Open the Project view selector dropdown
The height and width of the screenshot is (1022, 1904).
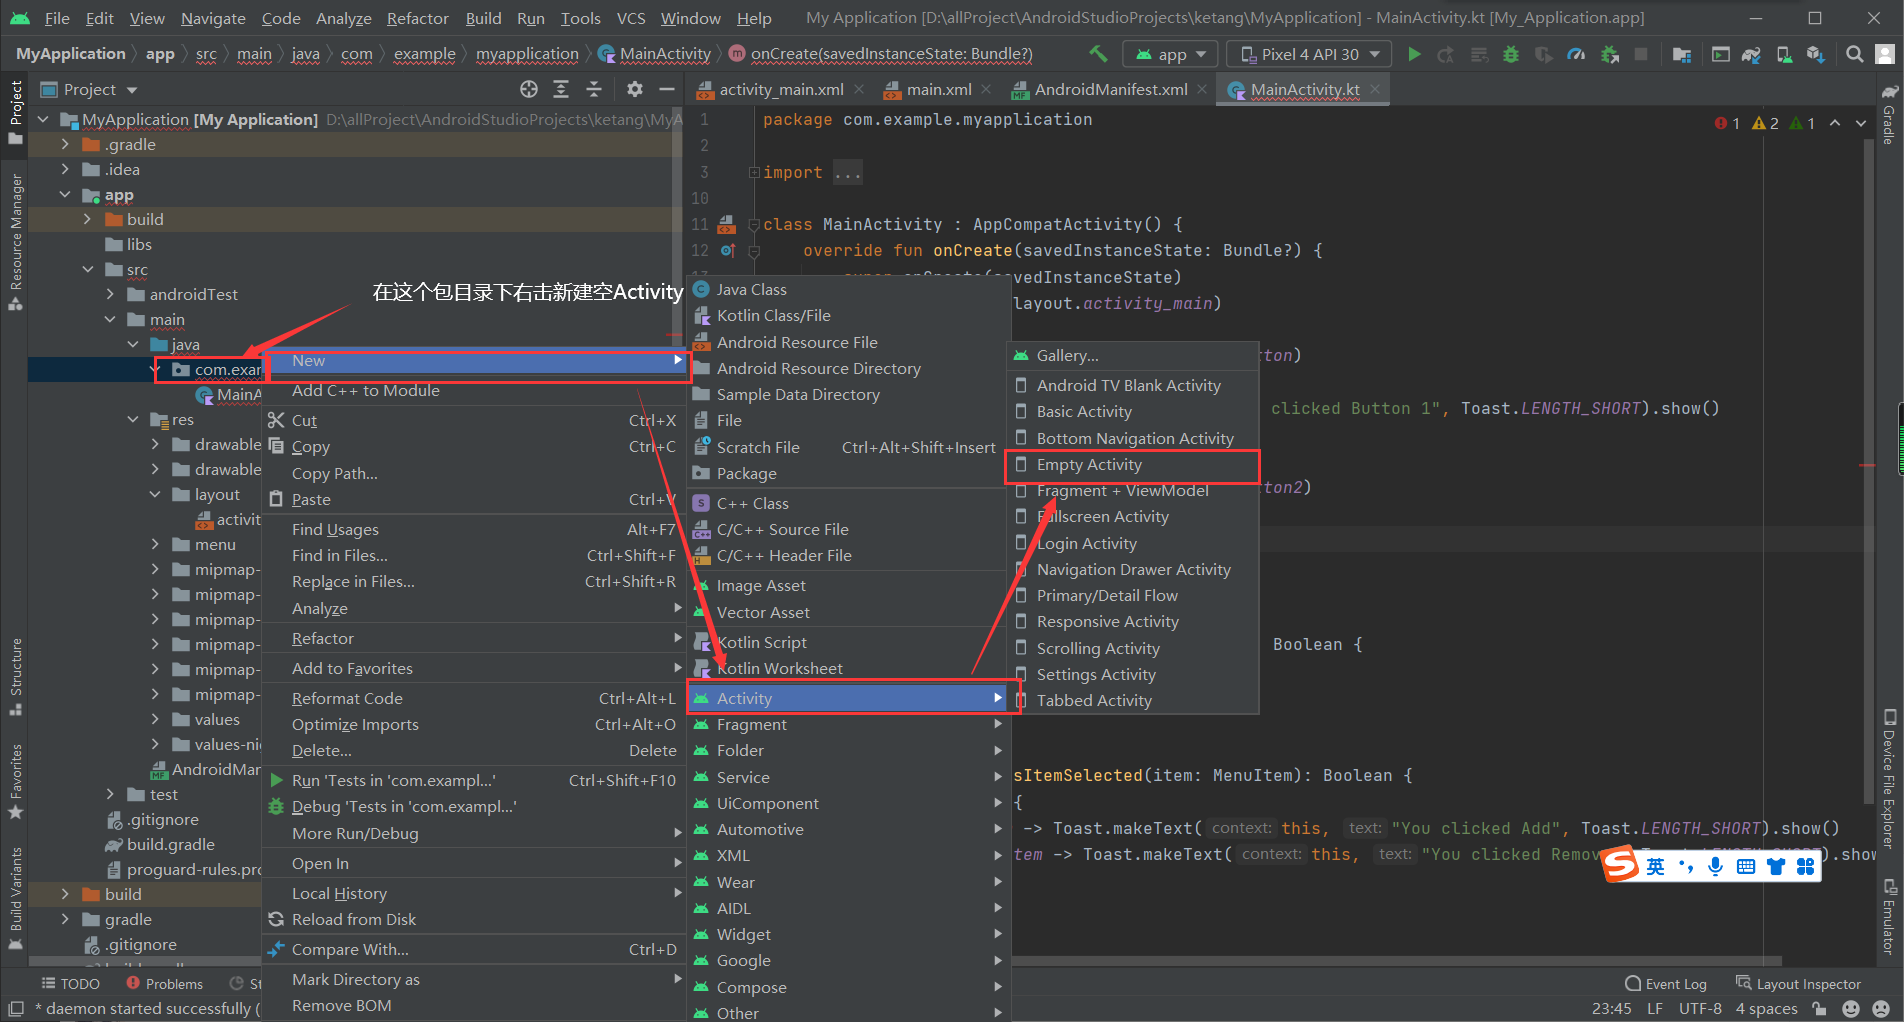click(89, 89)
